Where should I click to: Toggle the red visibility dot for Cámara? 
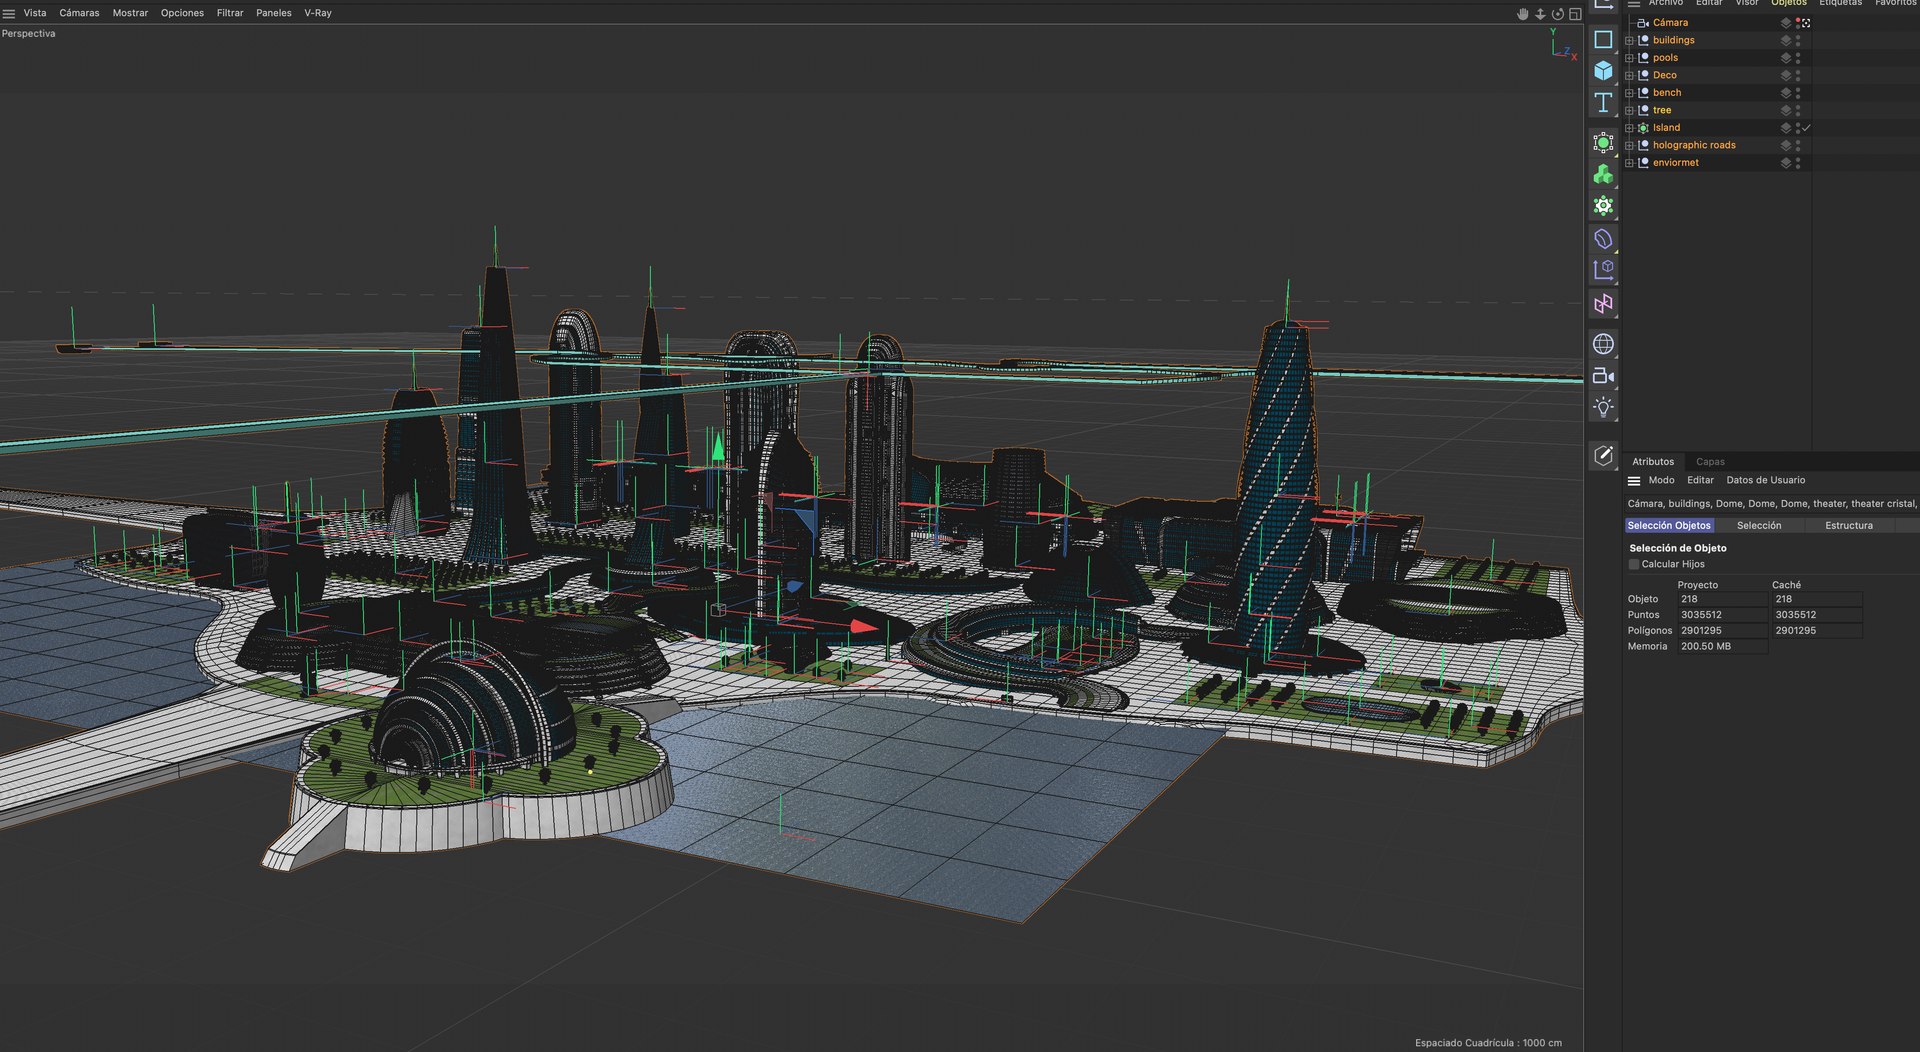(1798, 20)
